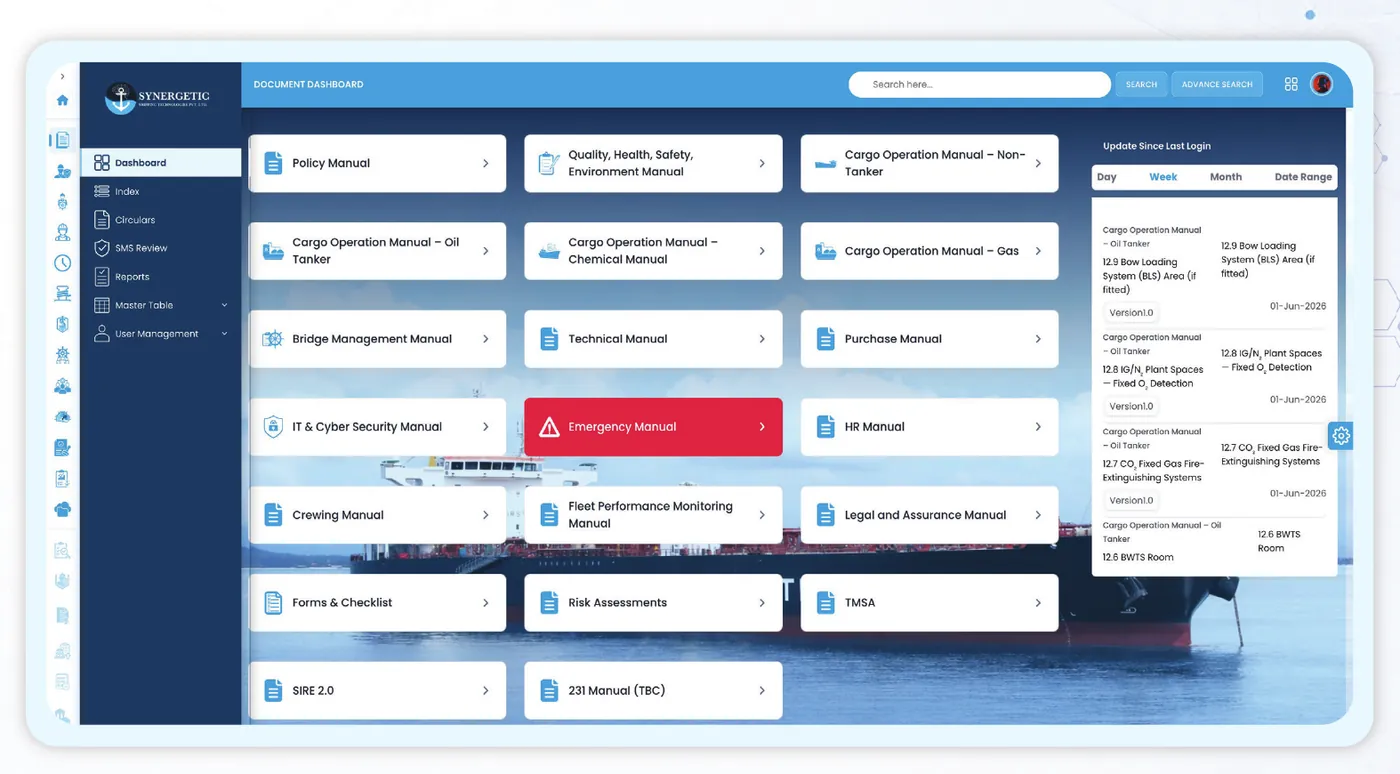This screenshot has width=1400, height=774.
Task: Click the arrow on Technical Manual card
Action: 762,339
